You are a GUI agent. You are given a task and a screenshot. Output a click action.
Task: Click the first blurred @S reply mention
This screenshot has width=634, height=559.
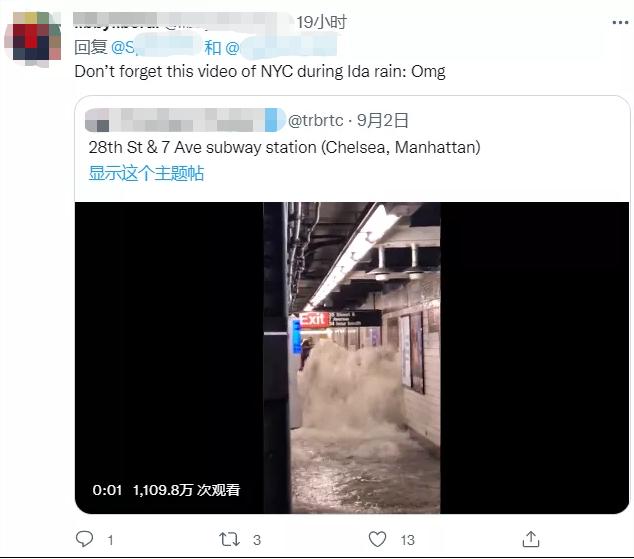tap(156, 48)
